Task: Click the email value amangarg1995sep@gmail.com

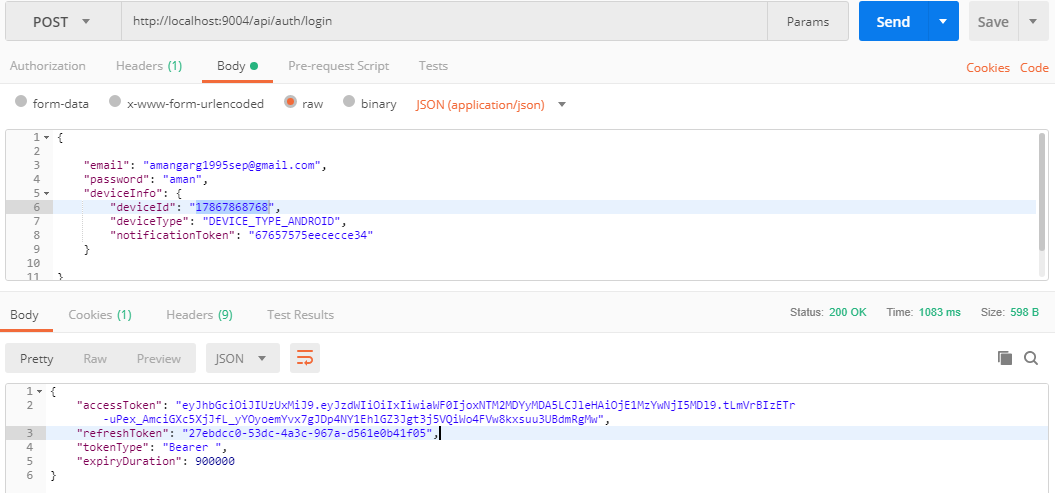Action: [234, 165]
